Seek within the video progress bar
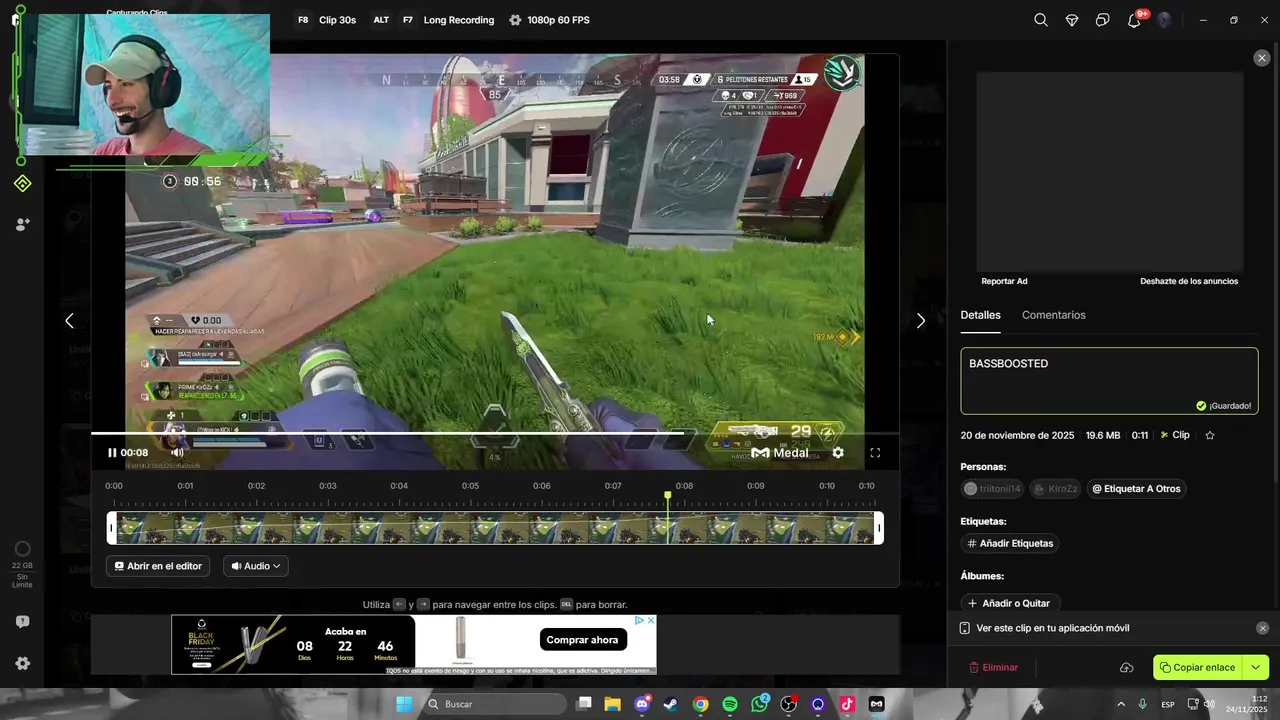The width and height of the screenshot is (1280, 720). pos(494,433)
